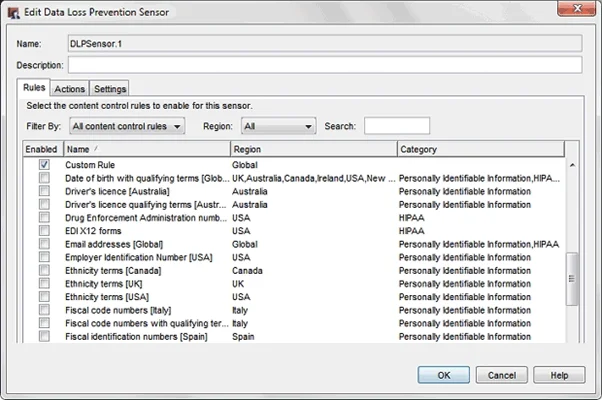
Task: Switch to the Rules tab
Action: [34, 88]
